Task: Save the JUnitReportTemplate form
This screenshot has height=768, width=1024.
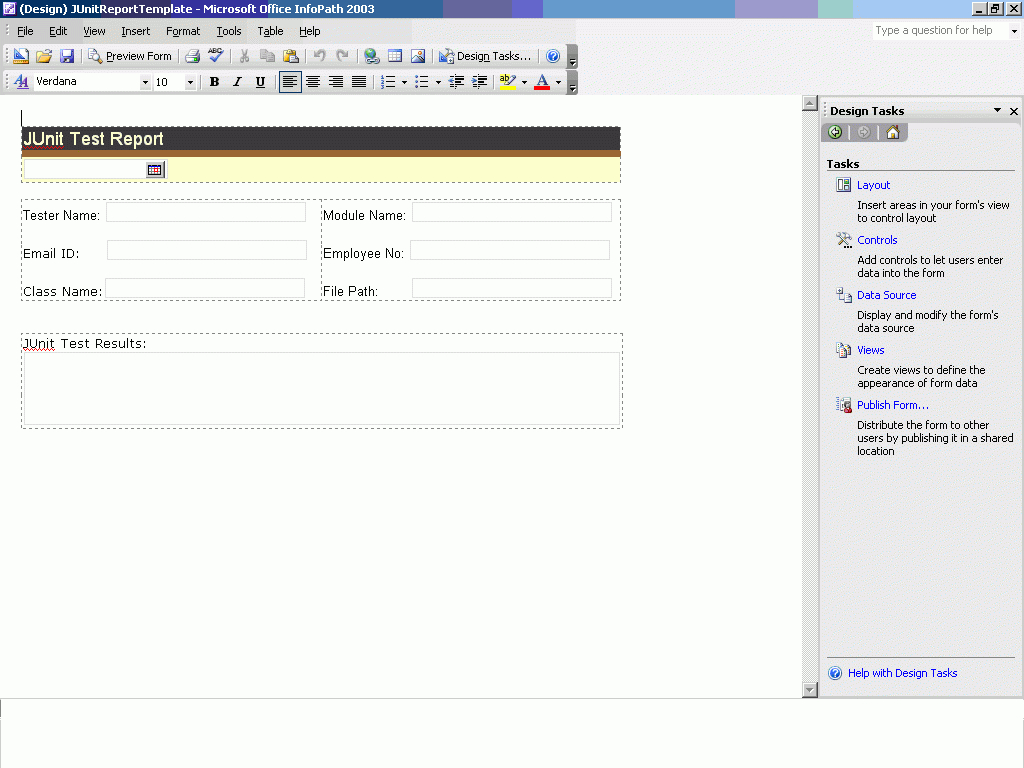Action: tap(66, 56)
